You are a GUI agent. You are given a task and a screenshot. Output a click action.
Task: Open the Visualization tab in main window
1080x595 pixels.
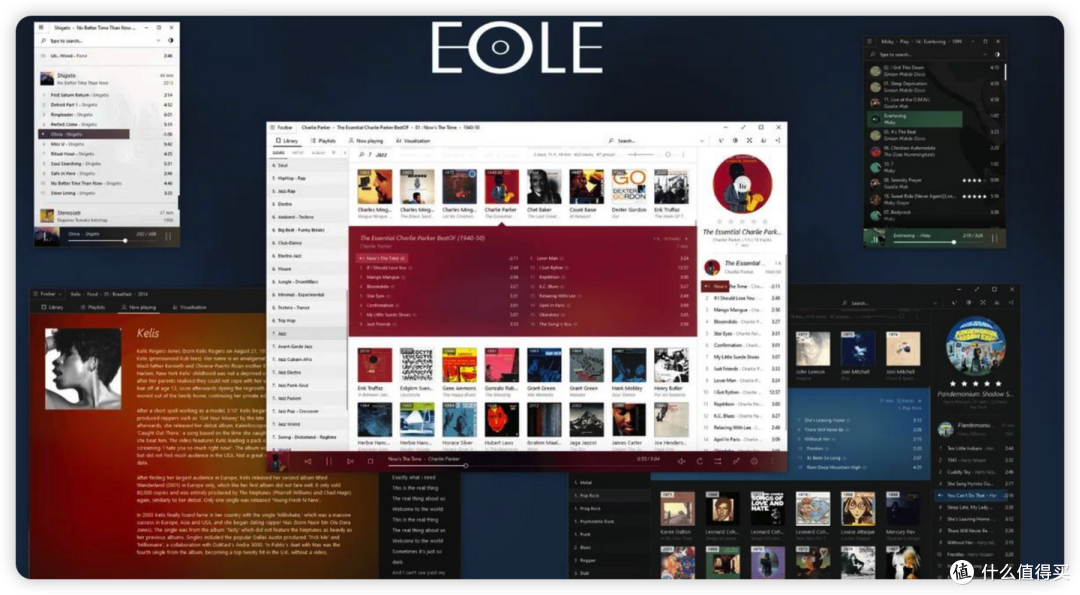point(413,140)
